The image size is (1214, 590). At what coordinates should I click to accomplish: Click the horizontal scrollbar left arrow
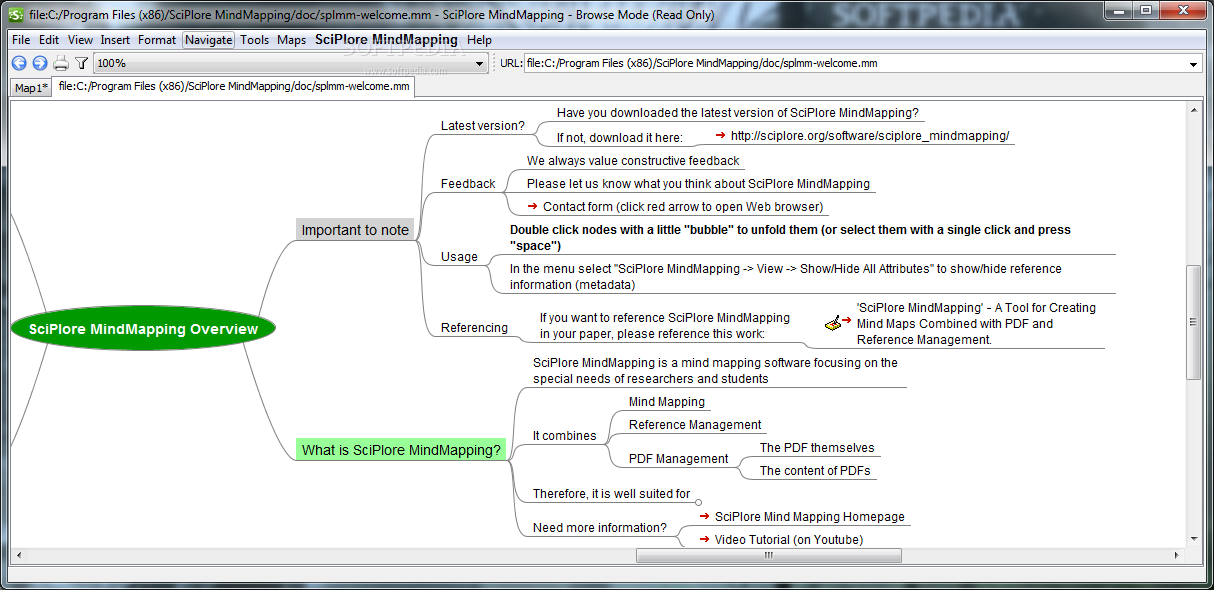click(x=17, y=555)
